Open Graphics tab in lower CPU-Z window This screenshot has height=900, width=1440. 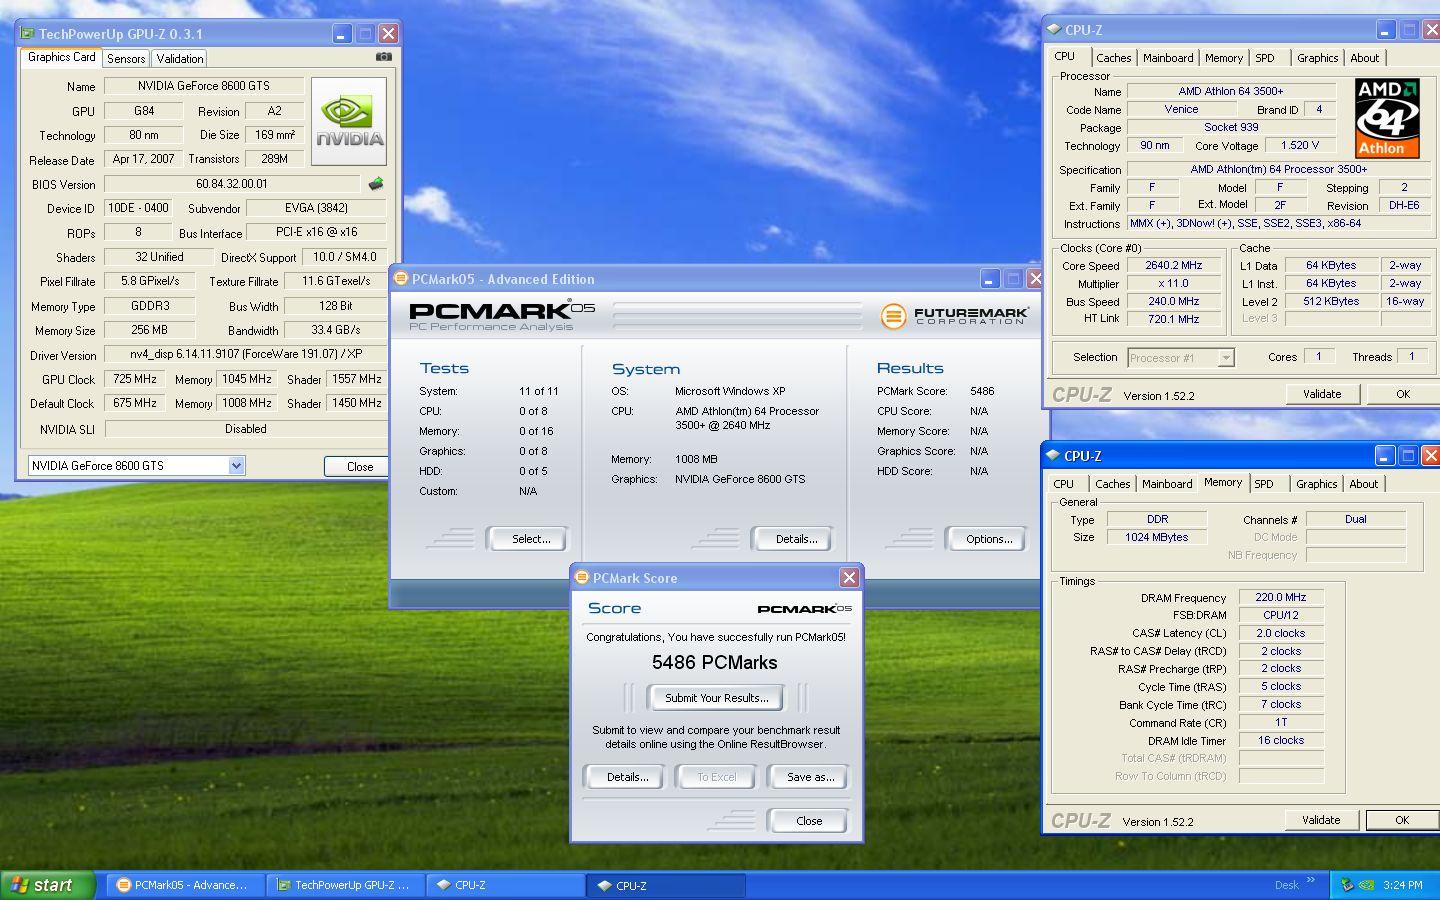coord(1316,484)
